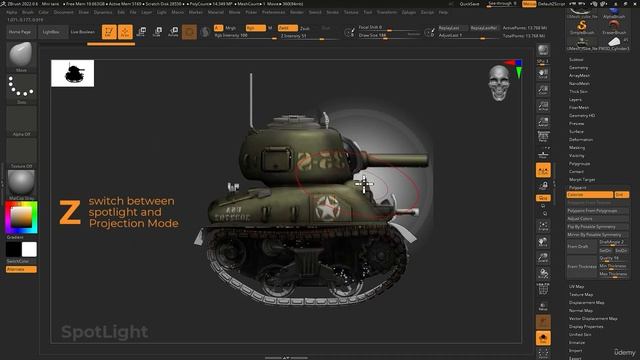Screen dimensions: 640x360
Task: Click the Actual size icon
Action: tap(543, 106)
